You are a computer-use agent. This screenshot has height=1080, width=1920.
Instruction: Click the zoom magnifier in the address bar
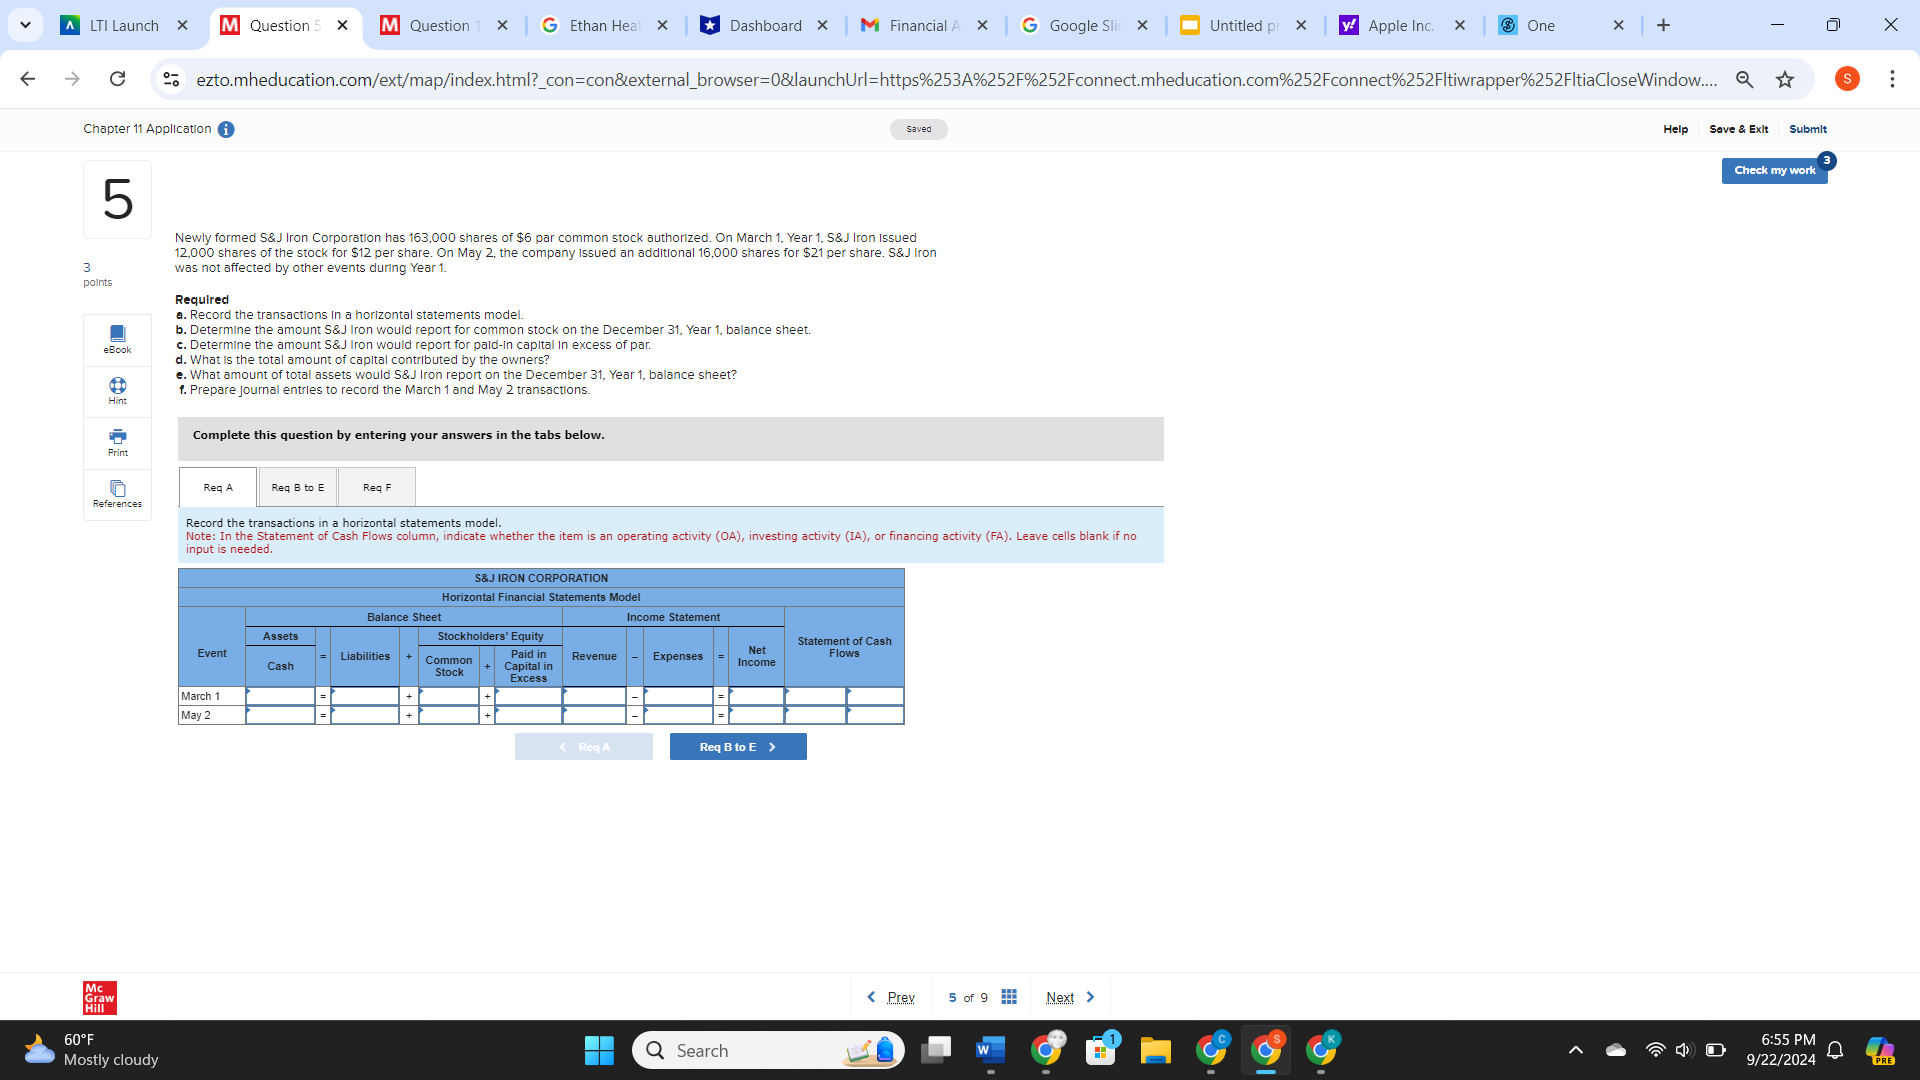(1744, 79)
